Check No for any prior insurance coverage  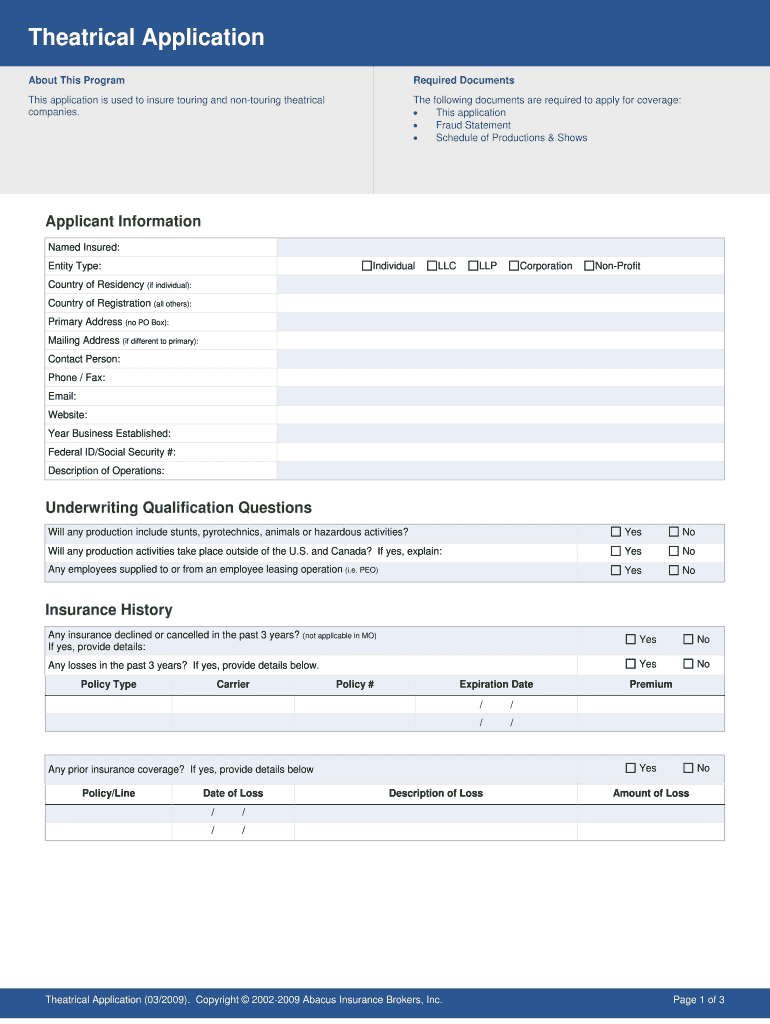[x=688, y=768]
